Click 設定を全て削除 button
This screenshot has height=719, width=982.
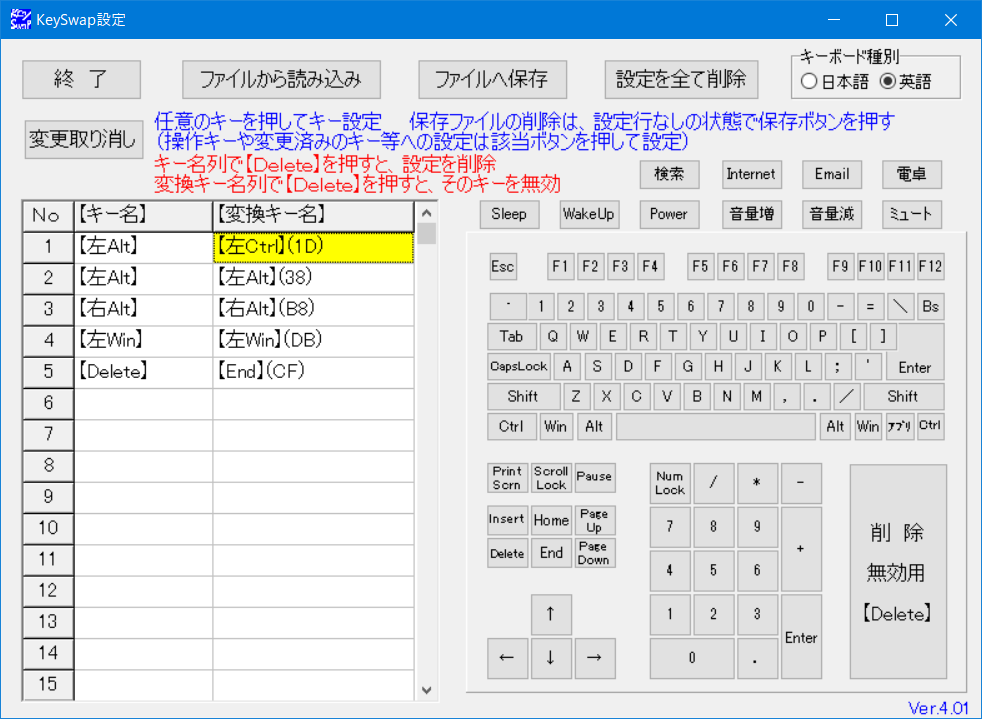tap(681, 80)
